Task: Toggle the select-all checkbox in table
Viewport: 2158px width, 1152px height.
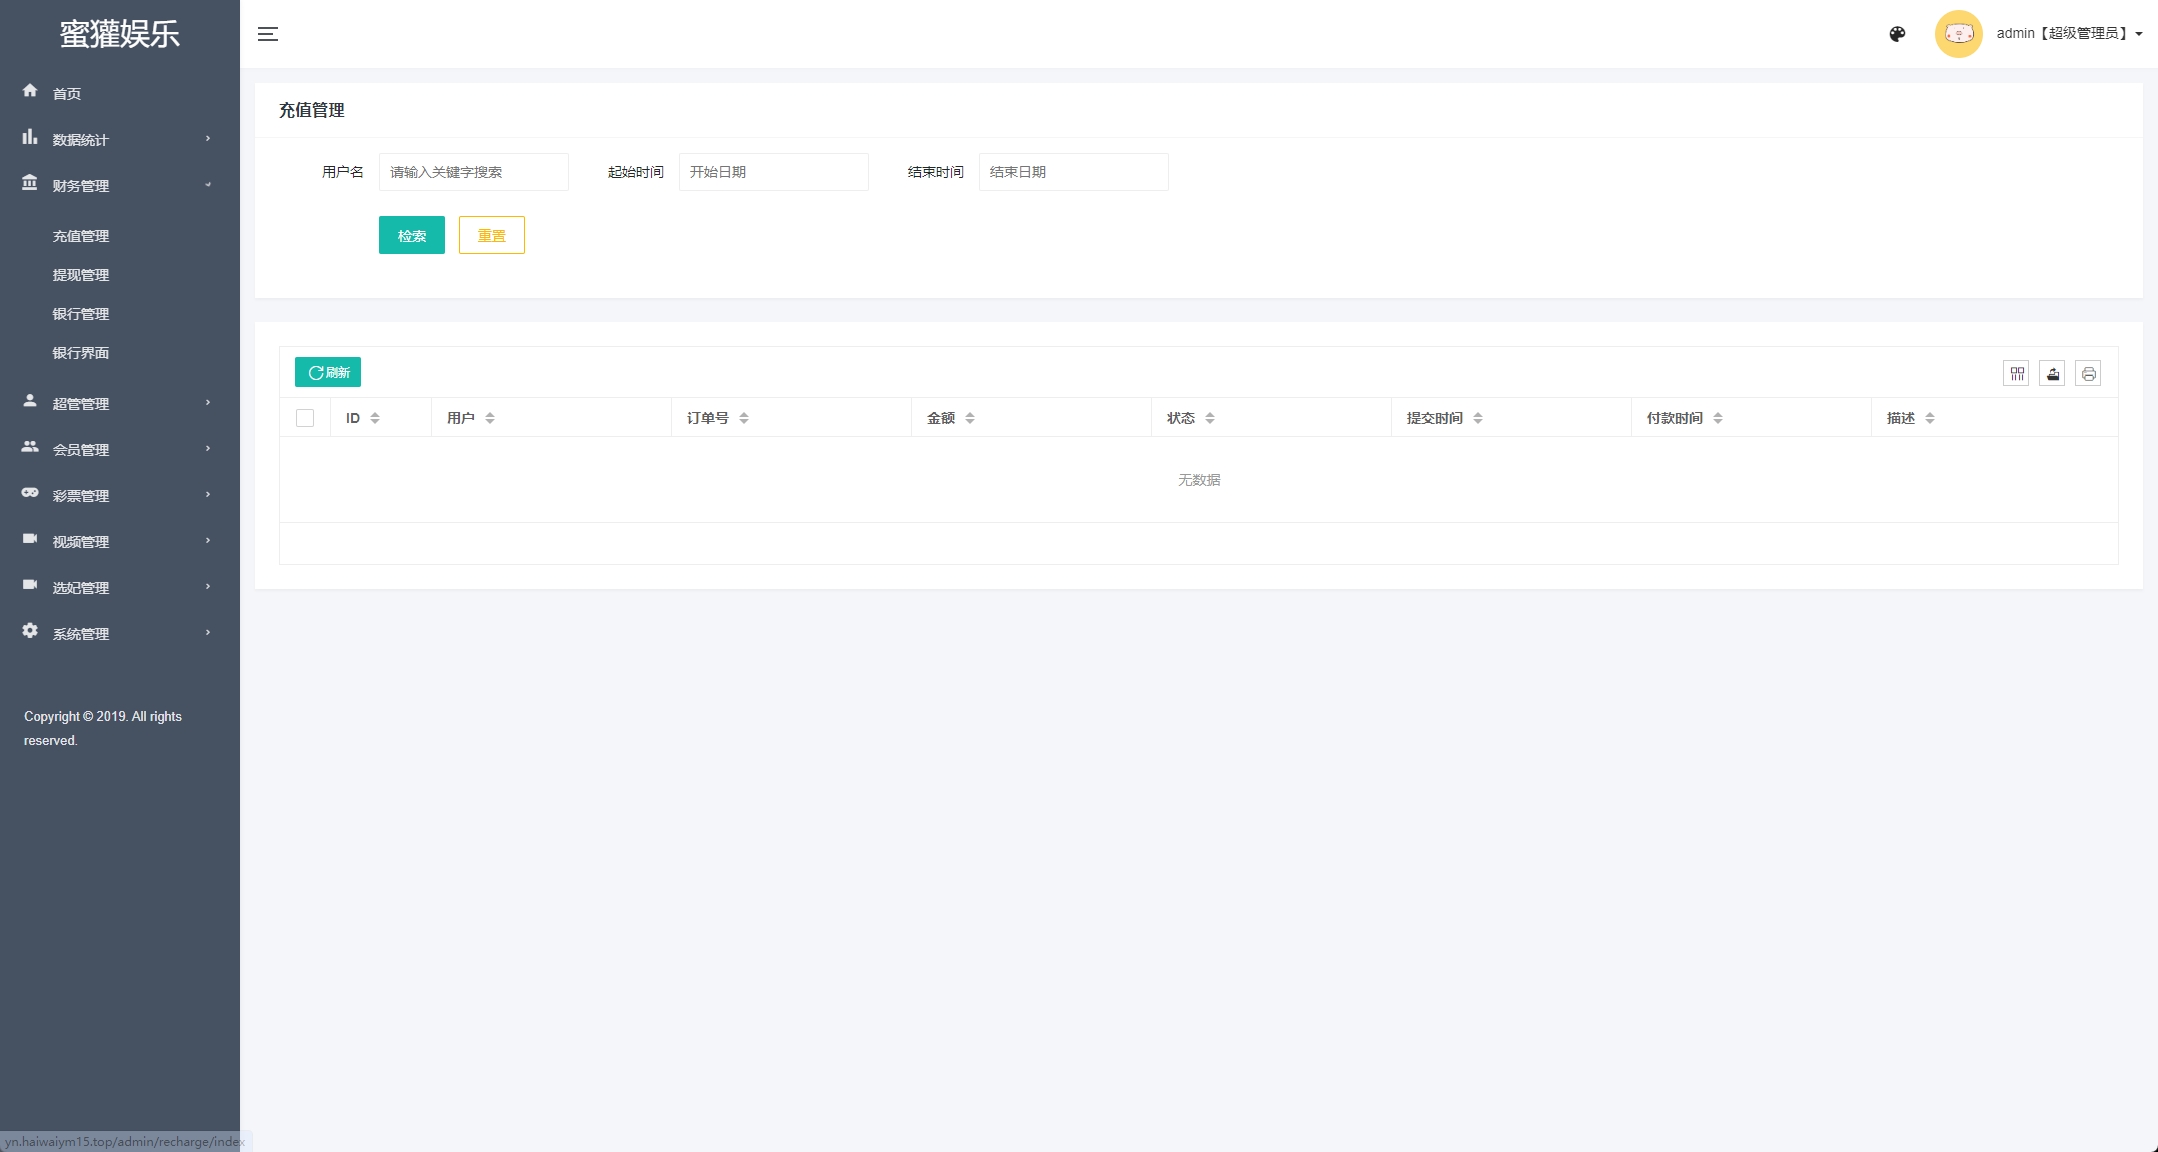Action: 305,417
